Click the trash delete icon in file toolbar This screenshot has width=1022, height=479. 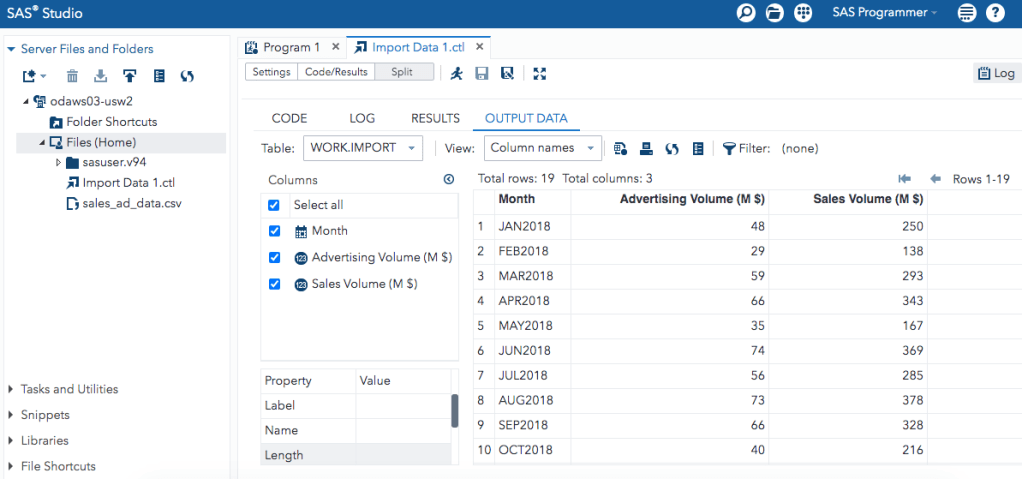tap(72, 76)
